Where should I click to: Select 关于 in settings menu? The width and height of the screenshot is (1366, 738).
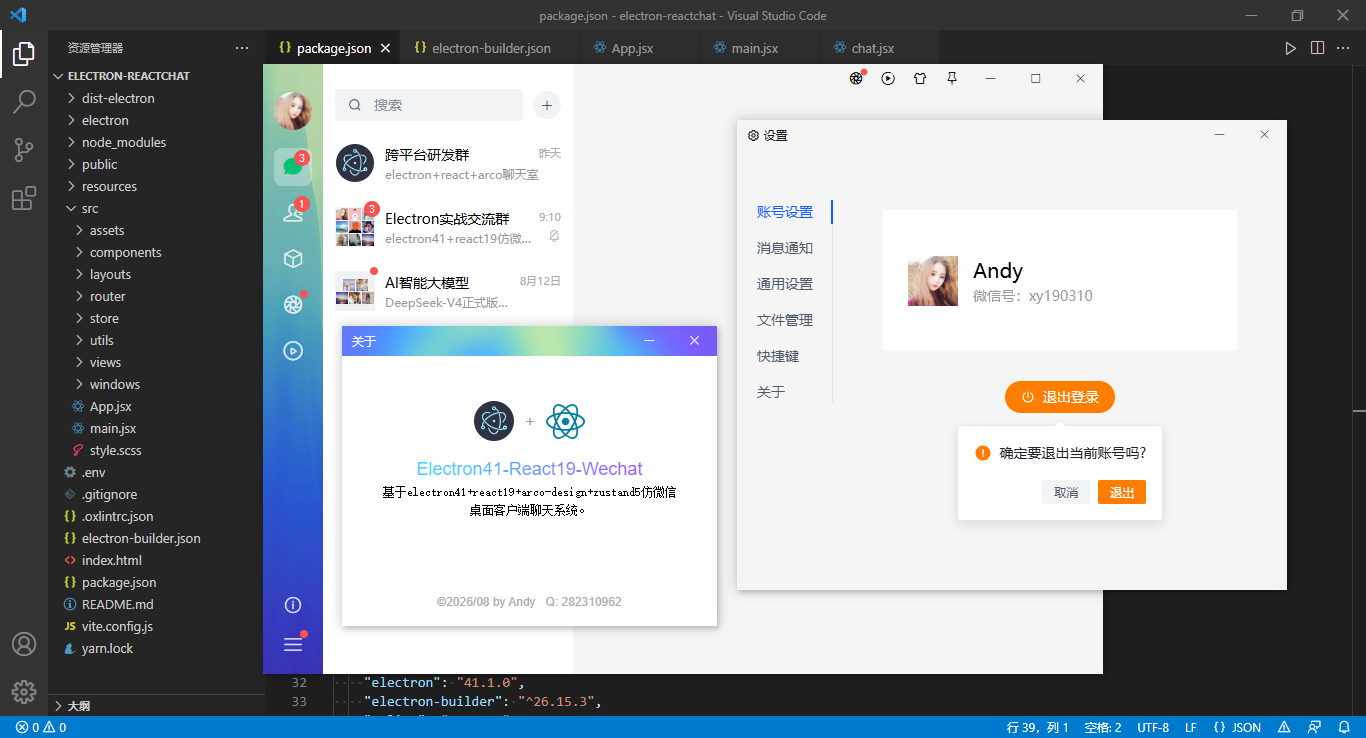click(771, 392)
